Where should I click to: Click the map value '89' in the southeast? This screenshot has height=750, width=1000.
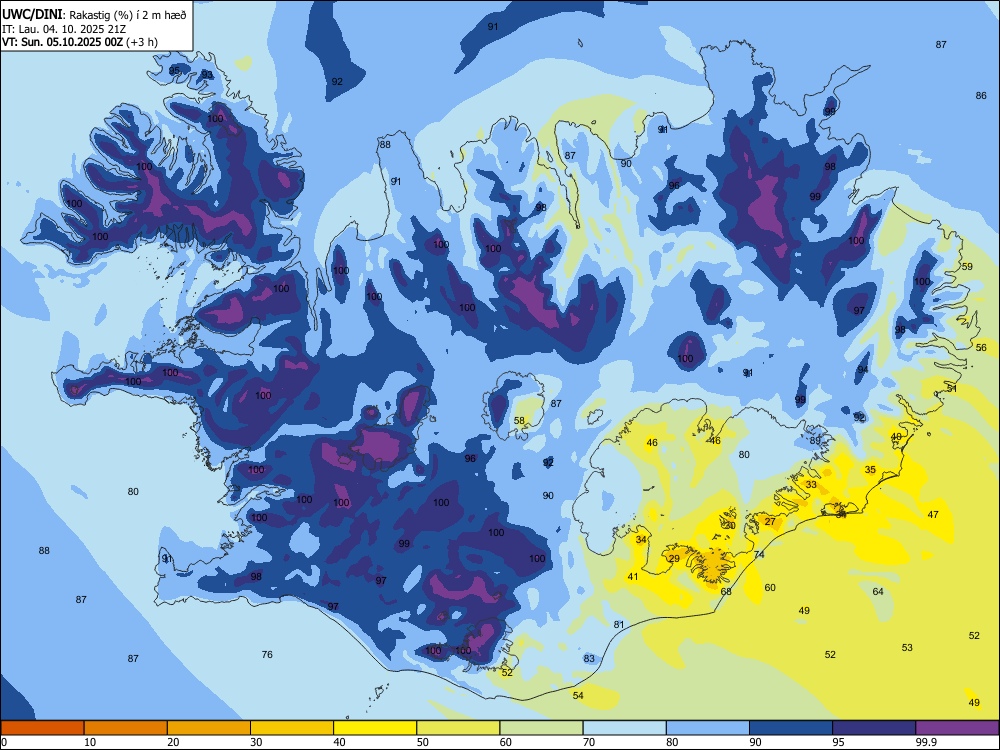815,441
